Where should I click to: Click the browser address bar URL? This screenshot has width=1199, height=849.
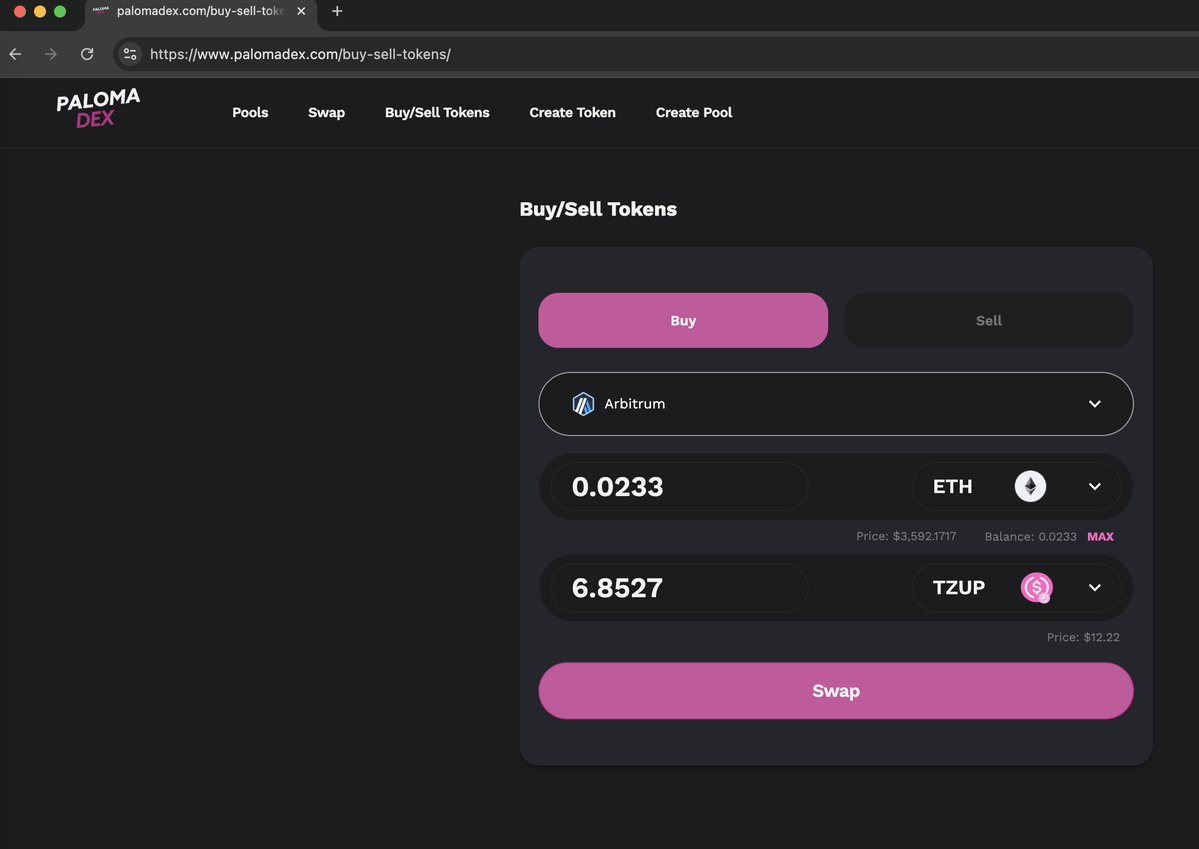click(x=300, y=54)
